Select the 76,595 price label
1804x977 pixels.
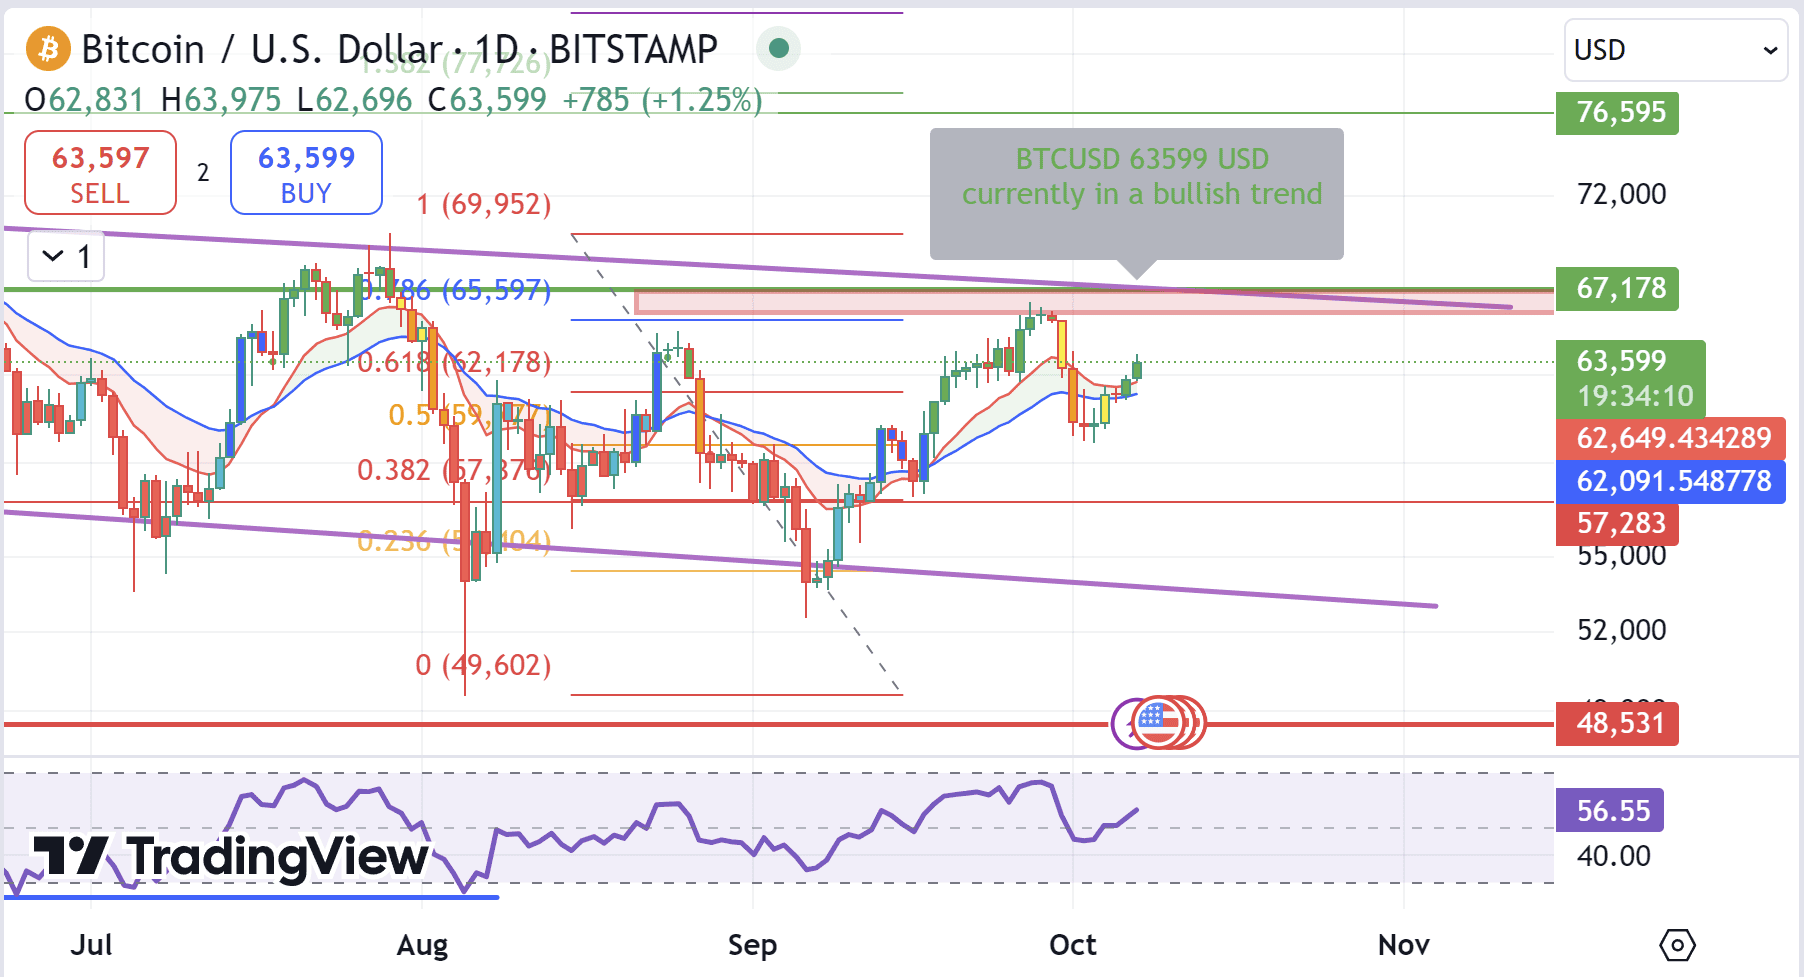point(1617,113)
